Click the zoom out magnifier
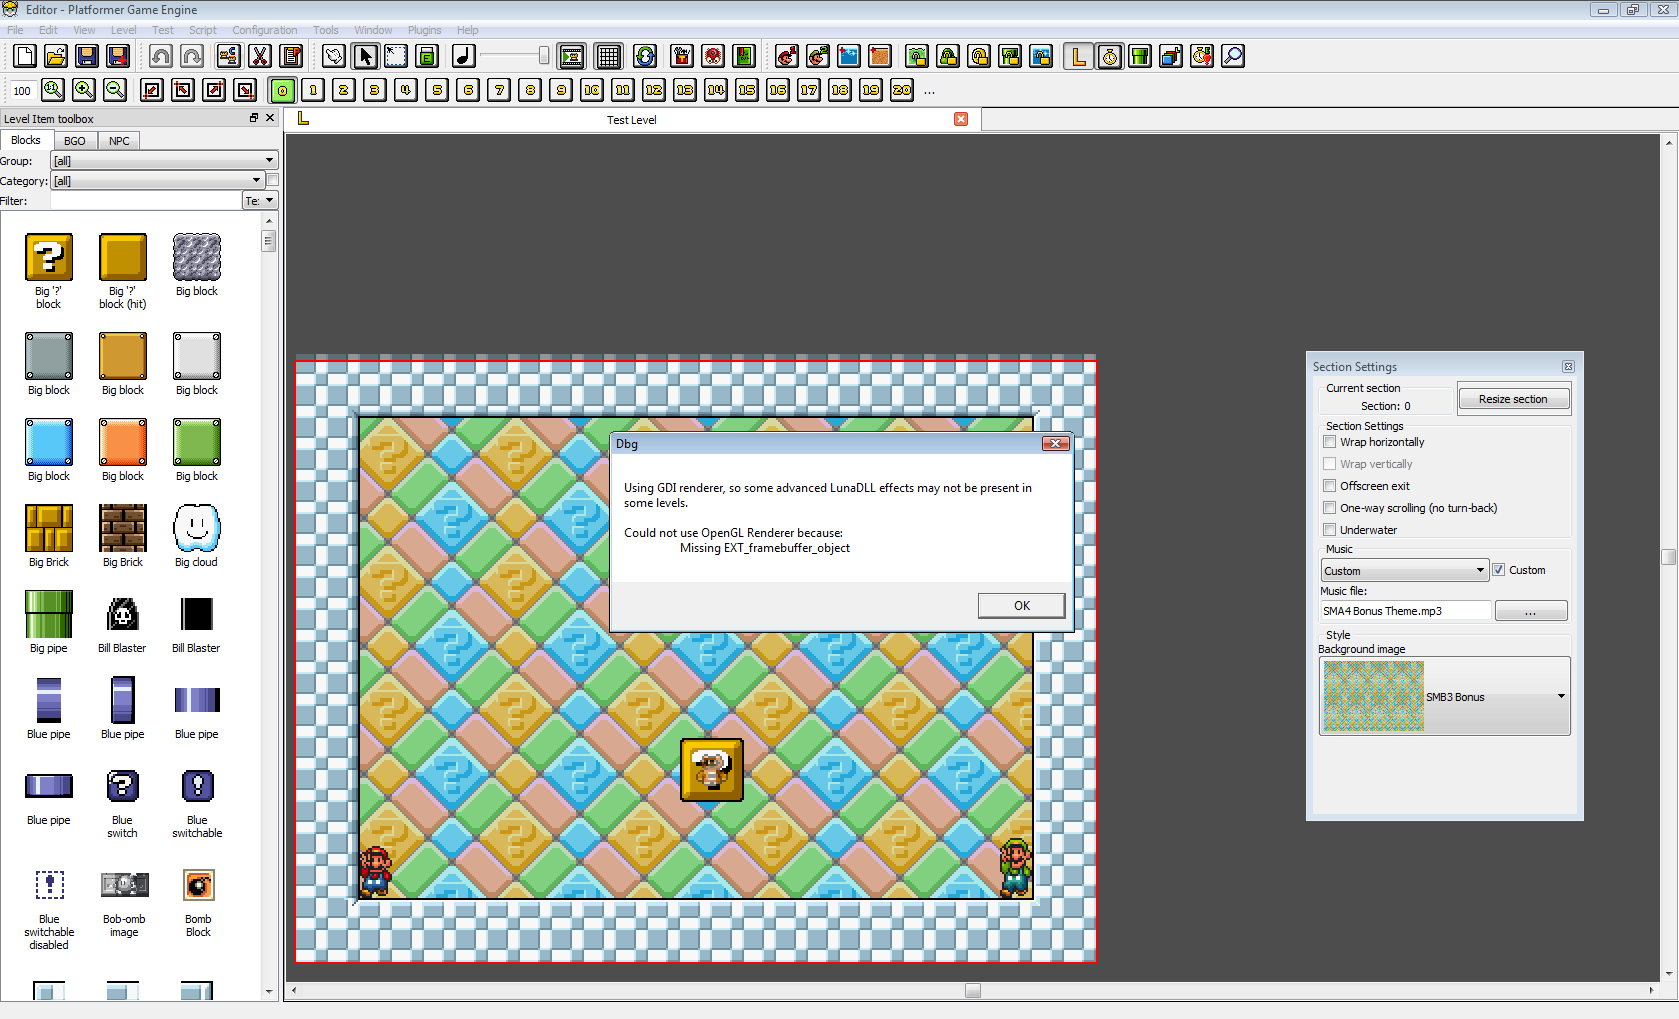 [115, 90]
